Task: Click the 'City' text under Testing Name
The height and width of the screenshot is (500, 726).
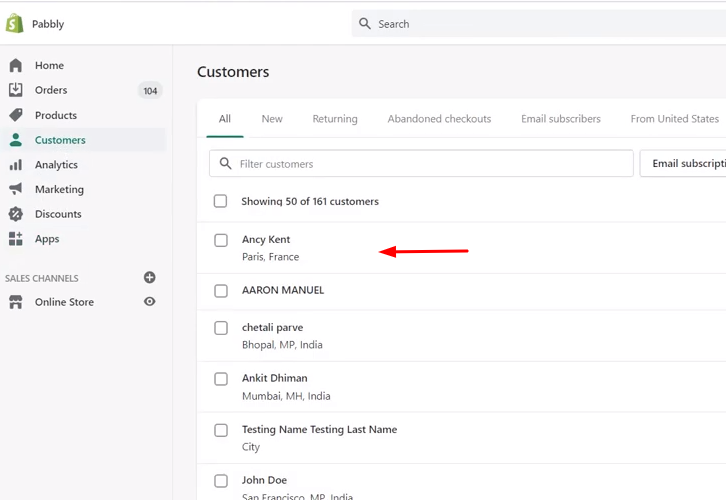Action: (250, 447)
